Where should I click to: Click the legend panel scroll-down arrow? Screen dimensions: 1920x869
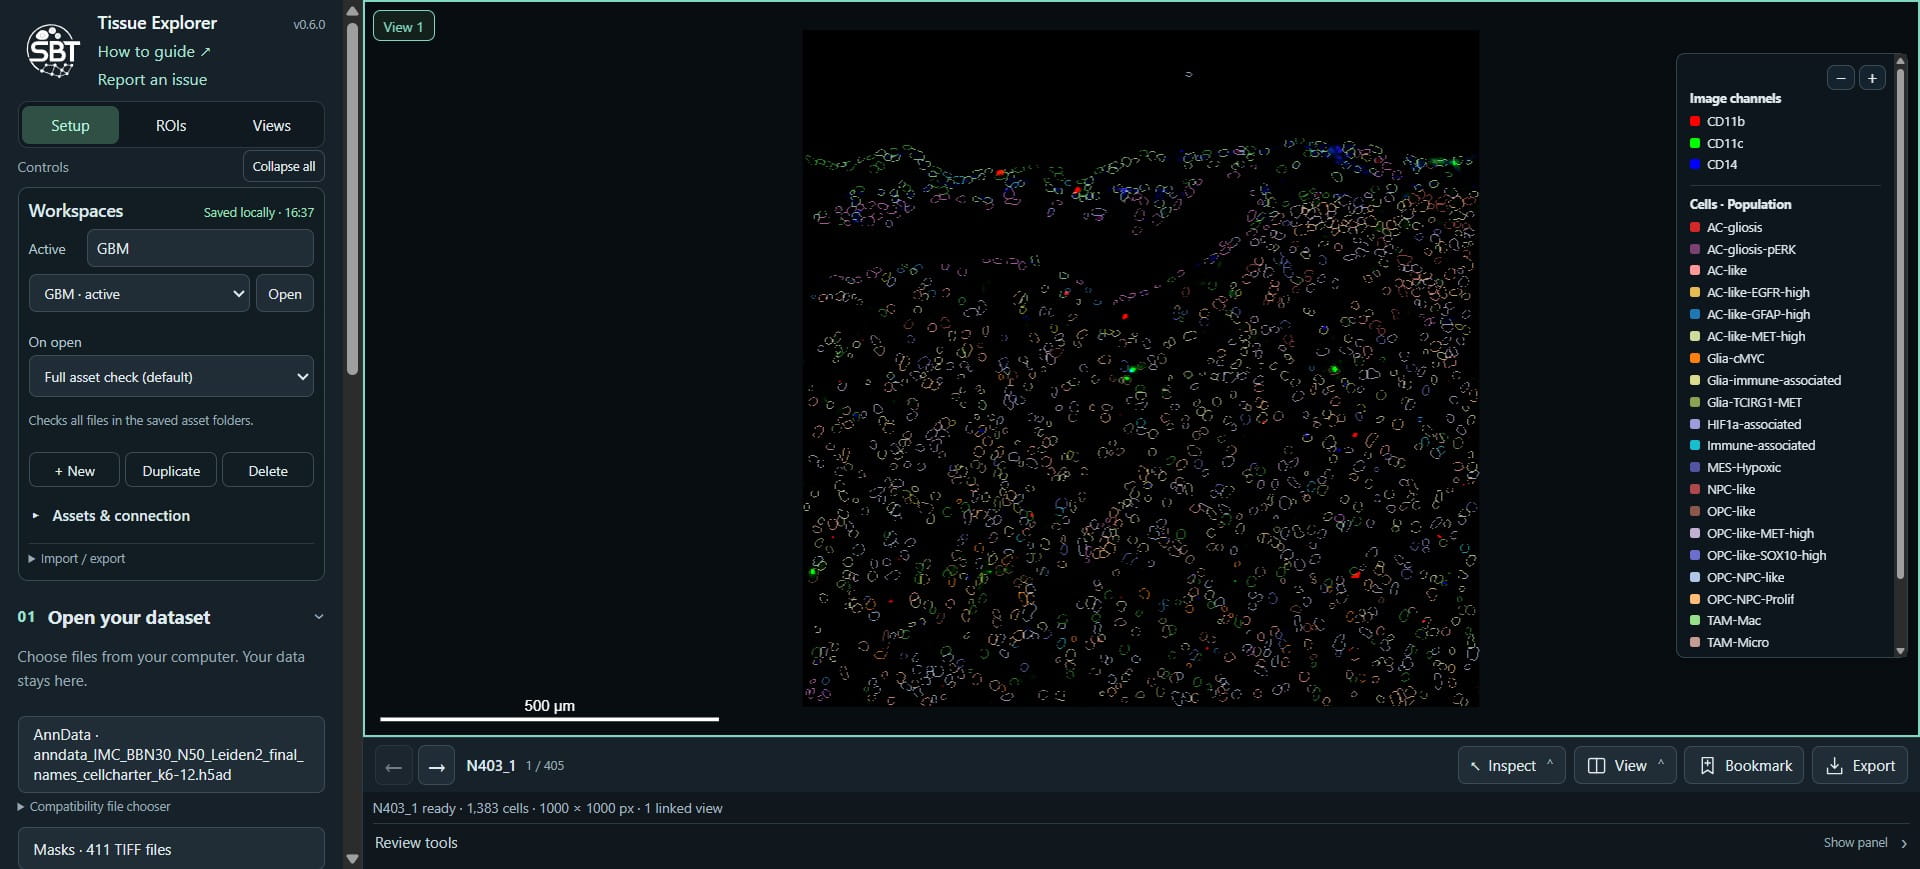coord(1900,651)
